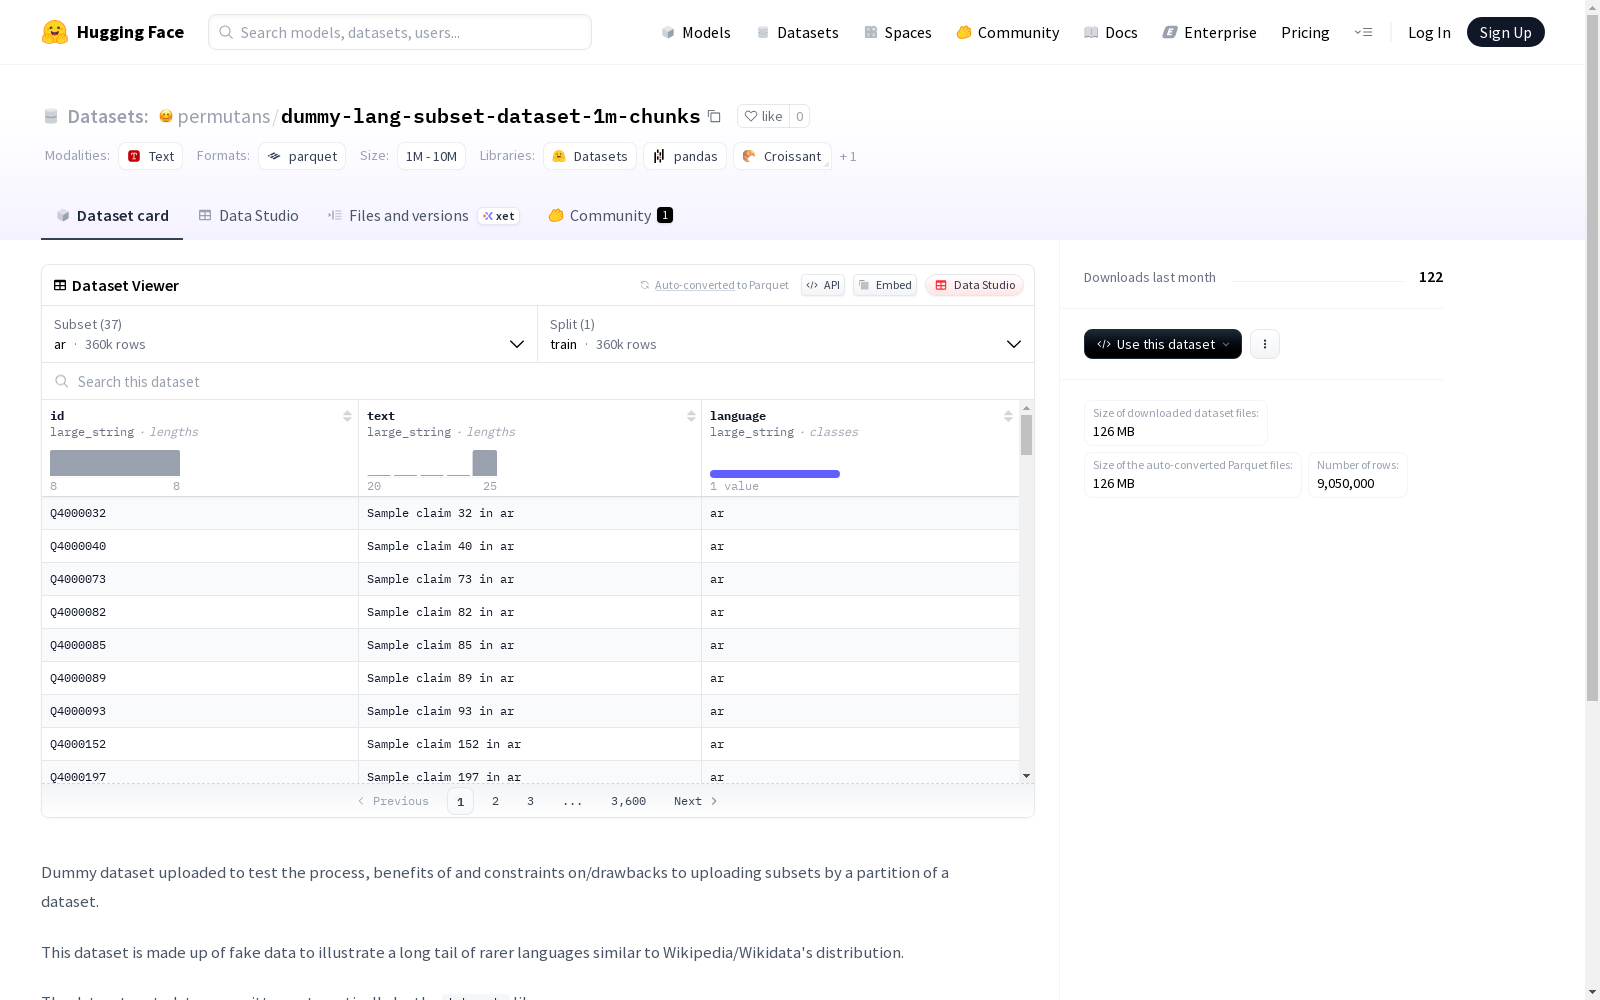Jump to page 3,600
This screenshot has height=1000, width=1600.
(x=628, y=801)
